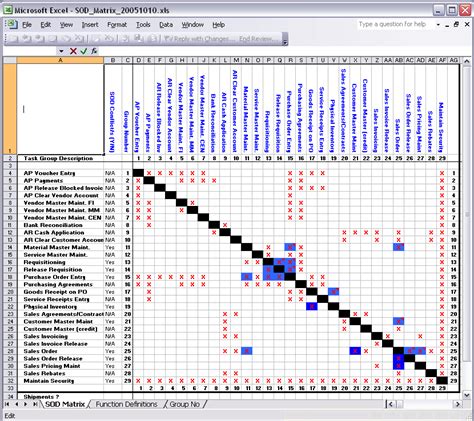Cancel the cell edit with red X
The width and height of the screenshot is (474, 421).
(73, 51)
